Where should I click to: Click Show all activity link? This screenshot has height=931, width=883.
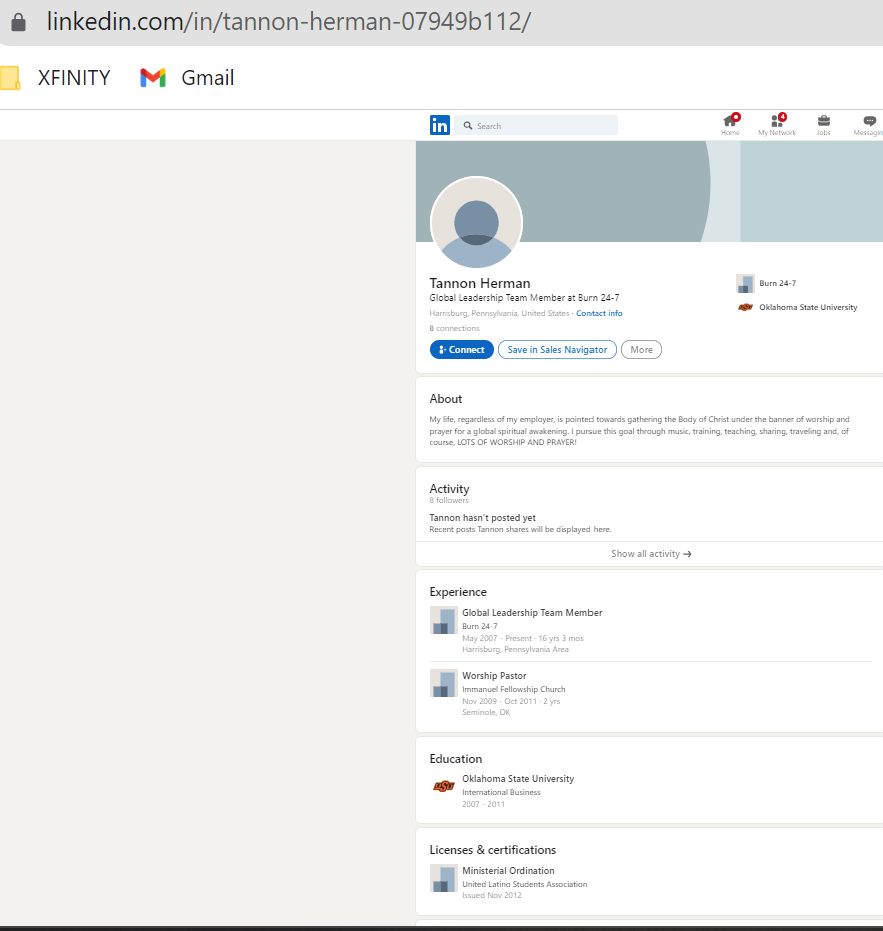(x=651, y=553)
